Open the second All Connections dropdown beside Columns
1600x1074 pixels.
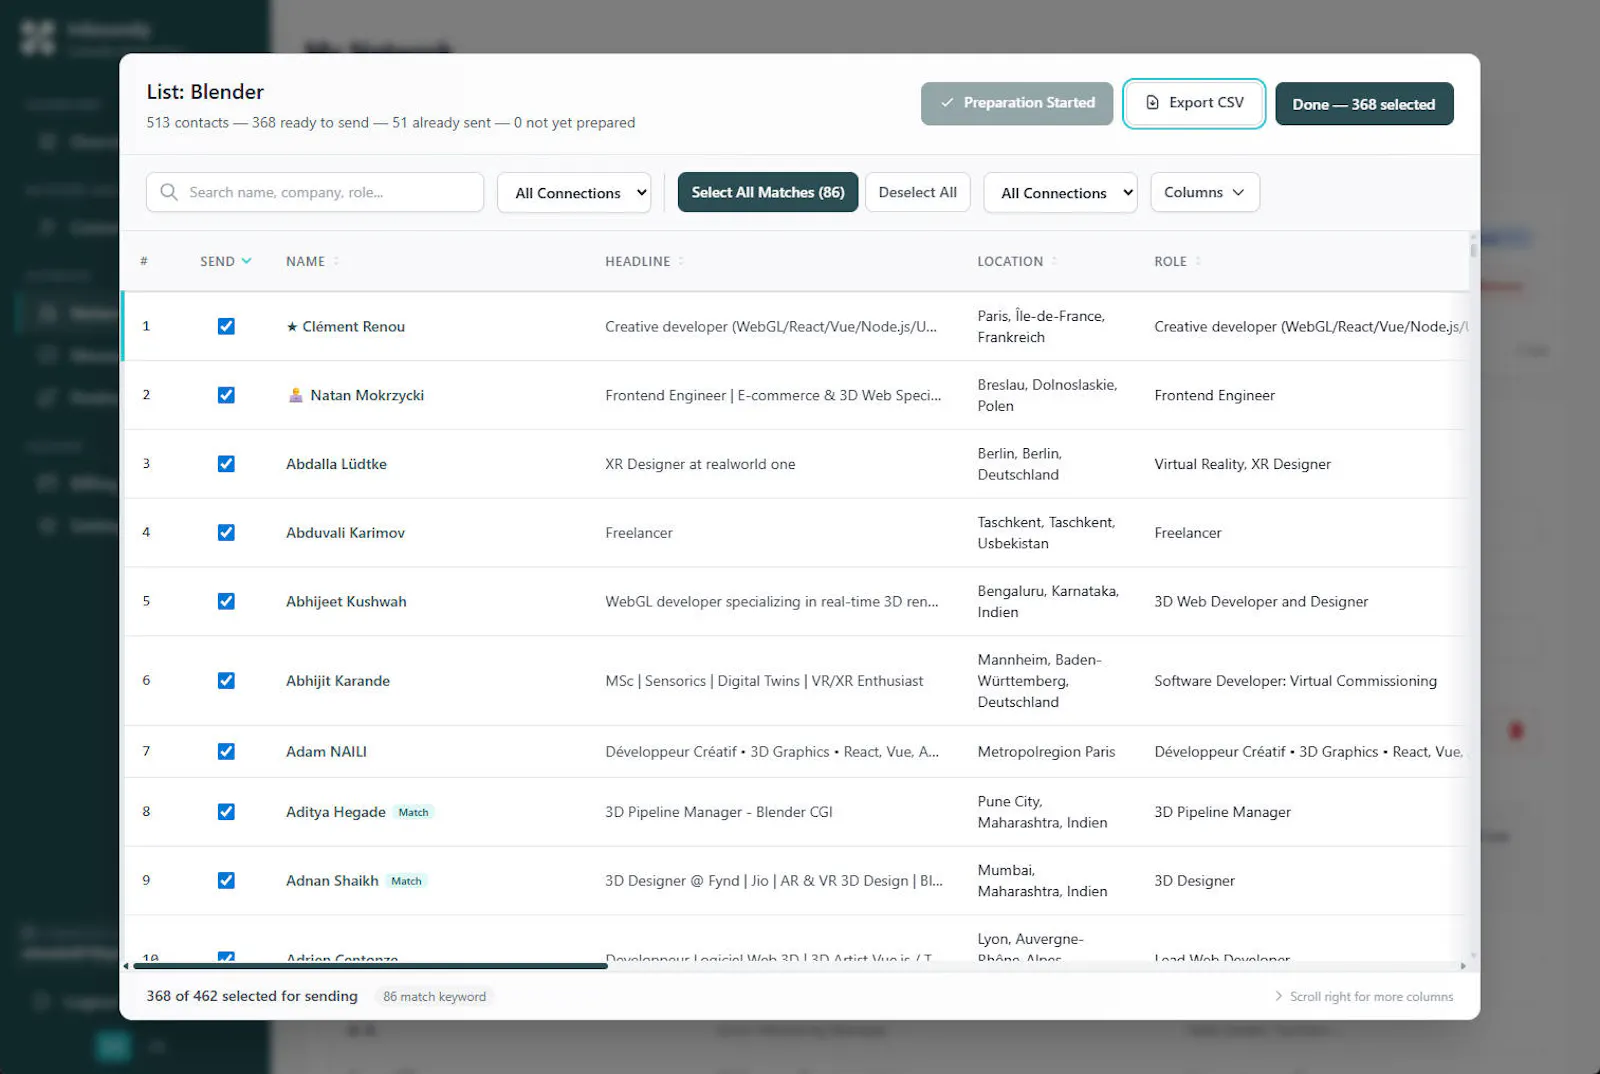[x=1060, y=192]
